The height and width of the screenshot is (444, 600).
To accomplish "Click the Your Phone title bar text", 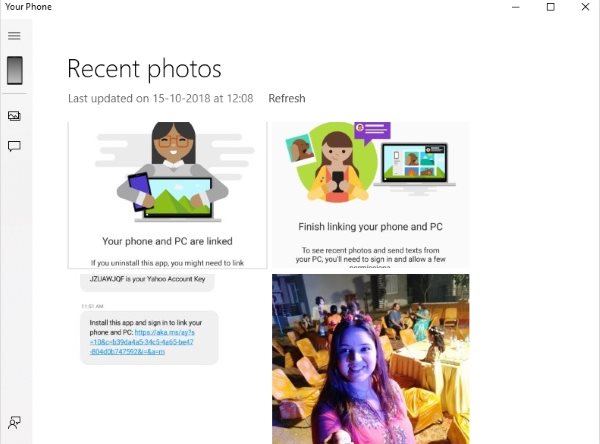I will coord(28,7).
